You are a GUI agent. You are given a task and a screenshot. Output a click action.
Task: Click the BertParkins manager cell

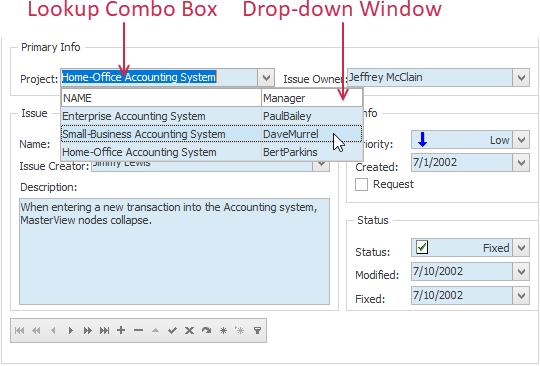[x=312, y=152]
